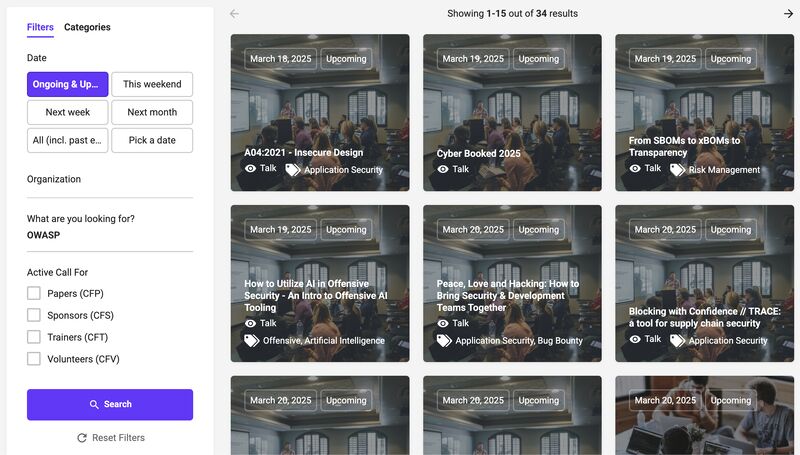Click tag icon beside Application Security, Bug Bounty

pos(444,340)
